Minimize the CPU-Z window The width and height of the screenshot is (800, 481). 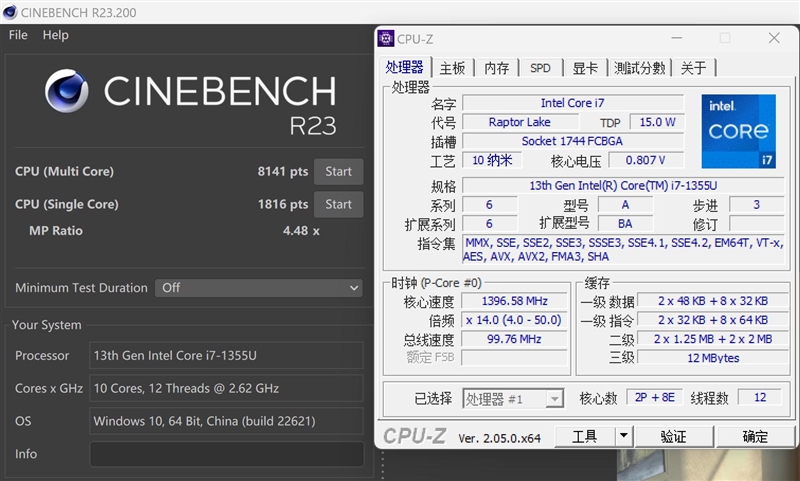pyautogui.click(x=677, y=38)
